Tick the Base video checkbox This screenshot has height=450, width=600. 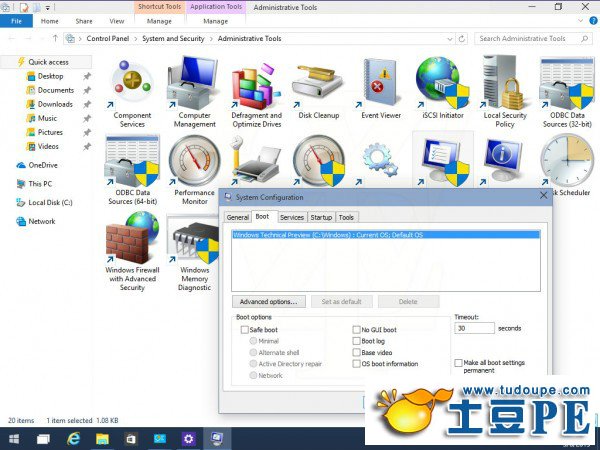click(x=356, y=352)
